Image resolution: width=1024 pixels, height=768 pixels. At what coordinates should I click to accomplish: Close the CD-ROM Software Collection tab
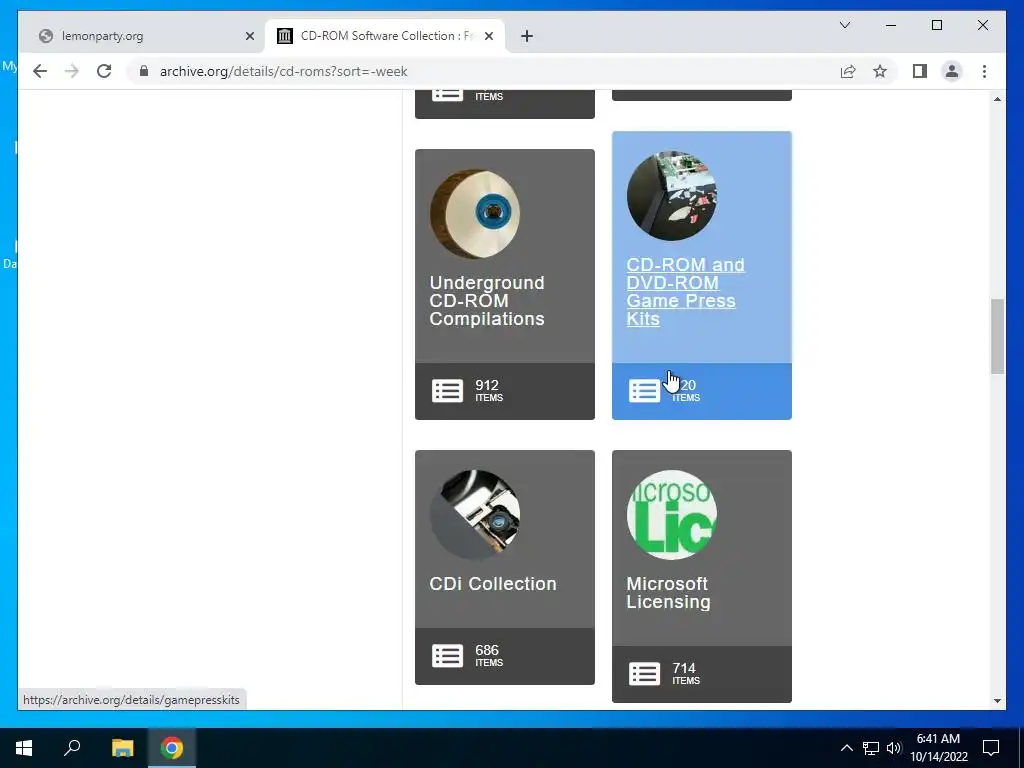click(x=488, y=36)
